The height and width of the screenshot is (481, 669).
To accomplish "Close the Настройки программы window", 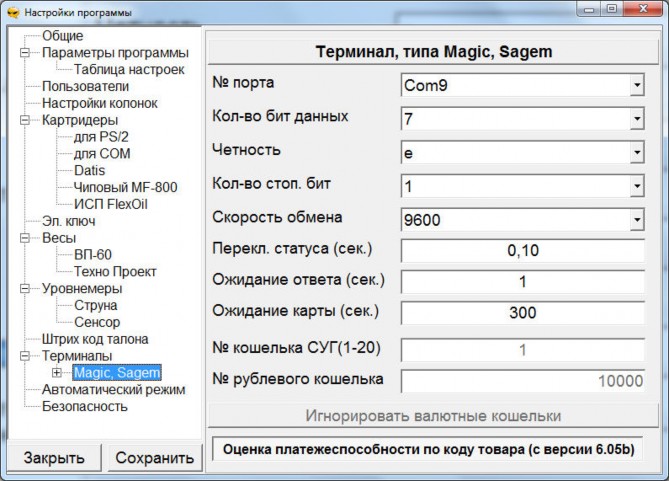I will pos(644,9).
